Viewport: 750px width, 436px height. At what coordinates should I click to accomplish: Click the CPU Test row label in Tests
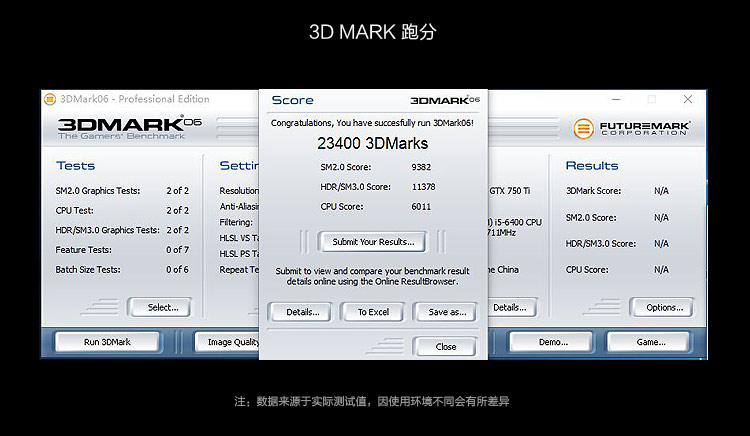click(x=75, y=210)
